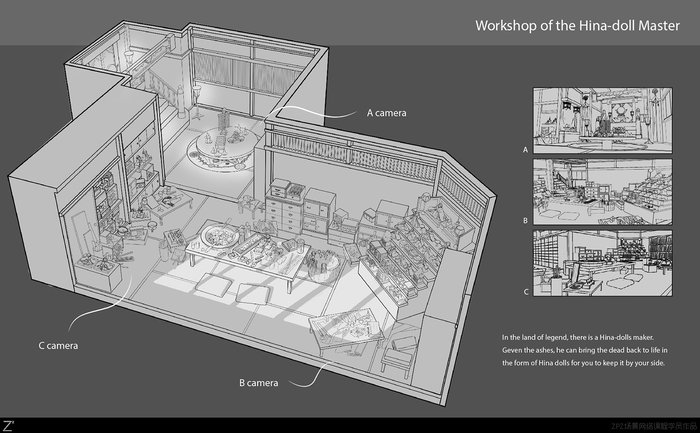Click the Z logo in bottom-left corner
700x433 pixels.
click(9, 425)
